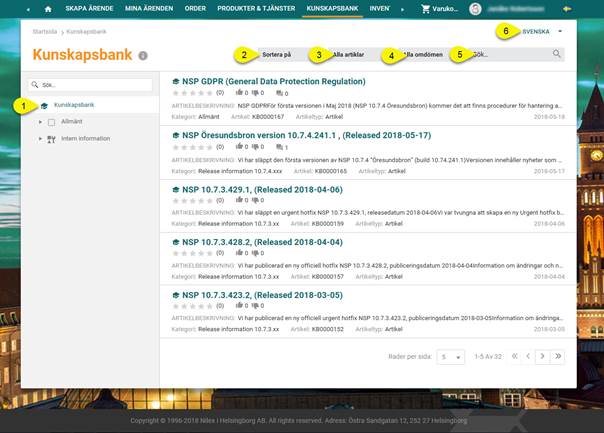Rate NSP 10.7.3.429.1 article with stars
The height and width of the screenshot is (433, 604).
coord(192,201)
